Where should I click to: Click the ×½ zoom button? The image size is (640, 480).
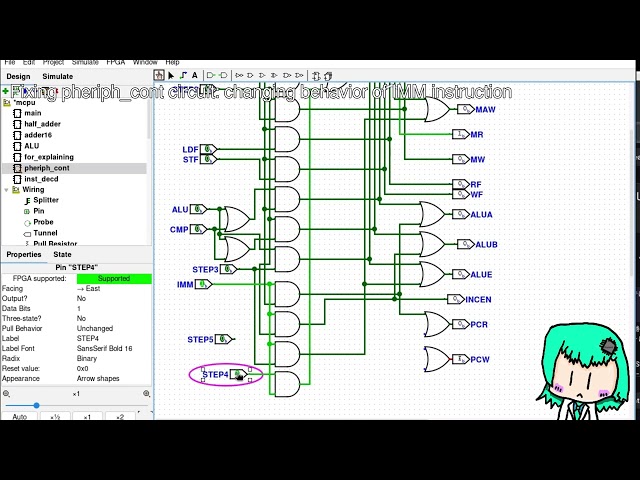(x=55, y=416)
